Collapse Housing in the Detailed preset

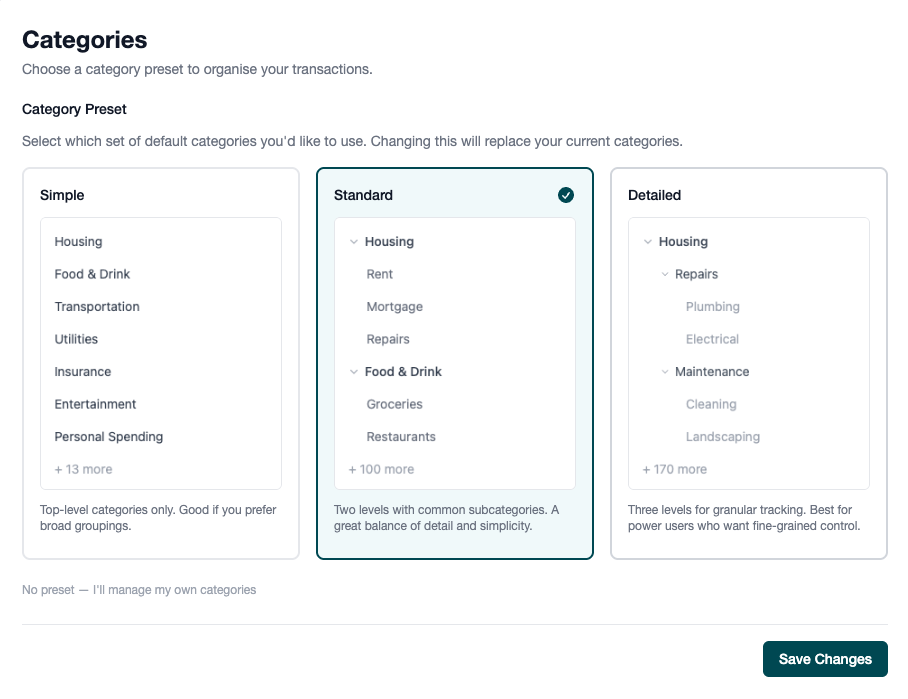647,241
